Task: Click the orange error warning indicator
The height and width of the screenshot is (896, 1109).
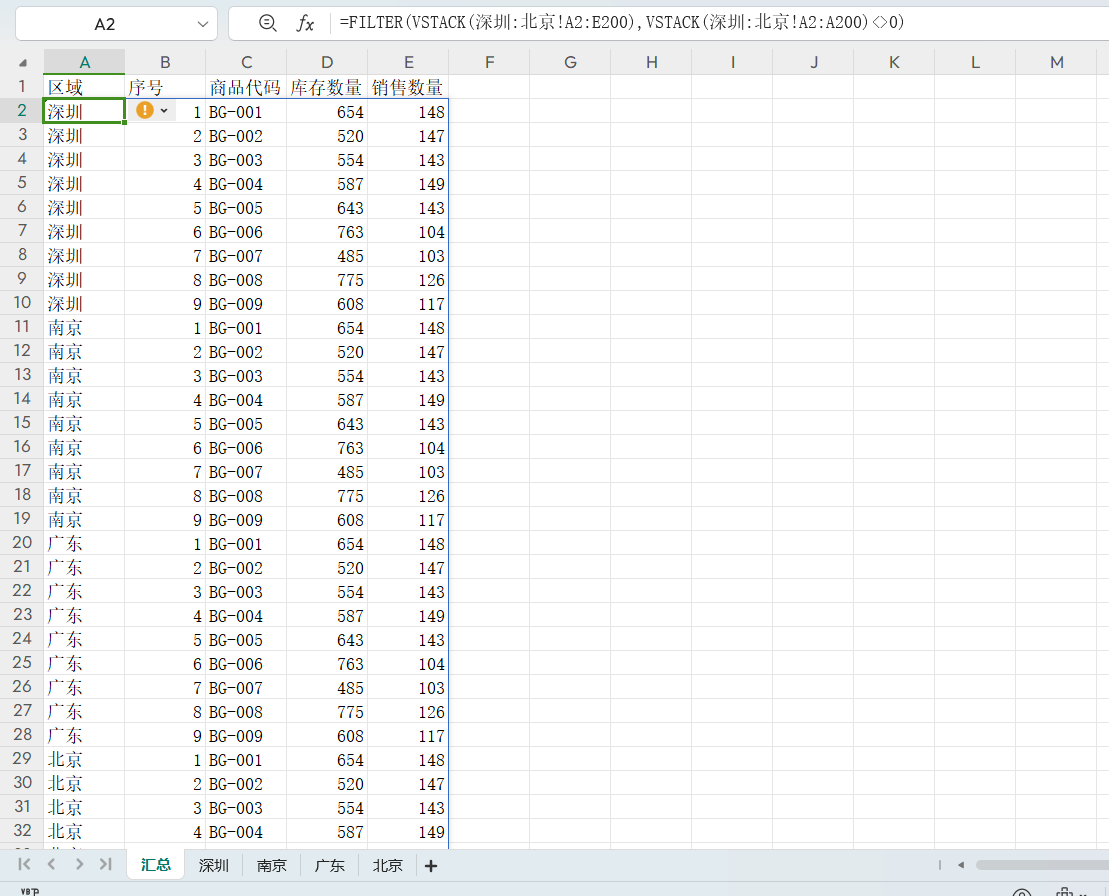Action: pyautogui.click(x=144, y=110)
